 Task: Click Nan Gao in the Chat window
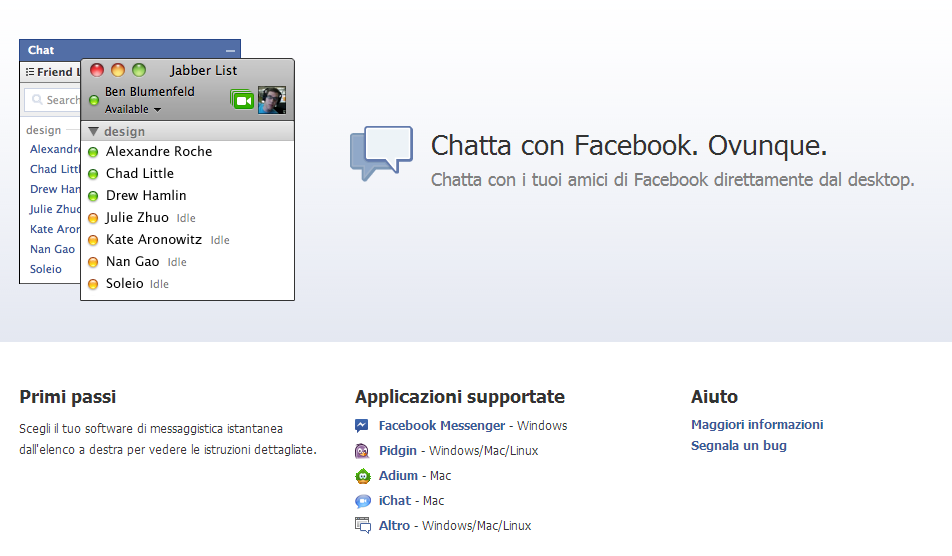(x=52, y=249)
